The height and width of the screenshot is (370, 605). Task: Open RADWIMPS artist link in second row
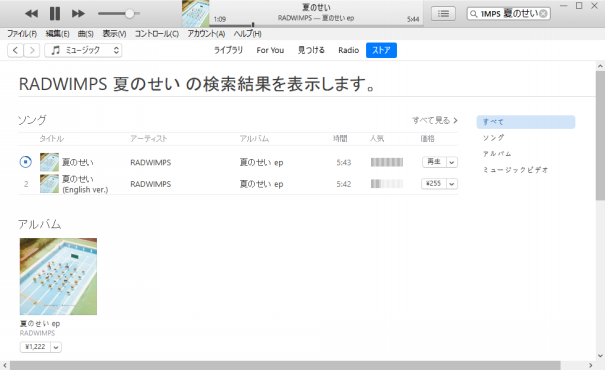150,184
